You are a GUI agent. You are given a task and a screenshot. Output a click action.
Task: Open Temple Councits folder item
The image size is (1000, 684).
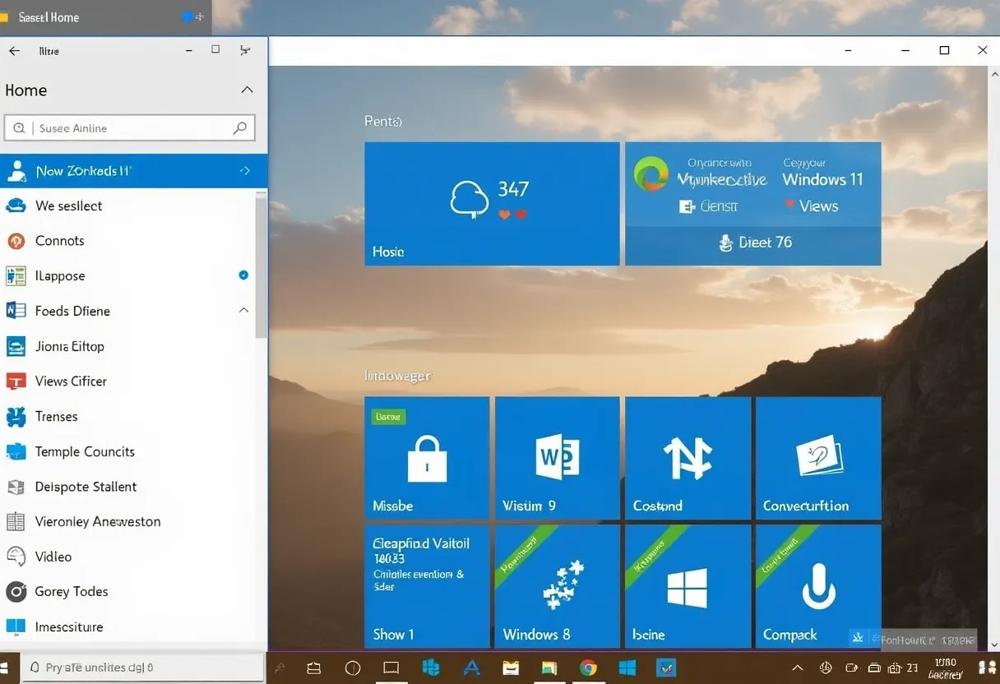128,451
